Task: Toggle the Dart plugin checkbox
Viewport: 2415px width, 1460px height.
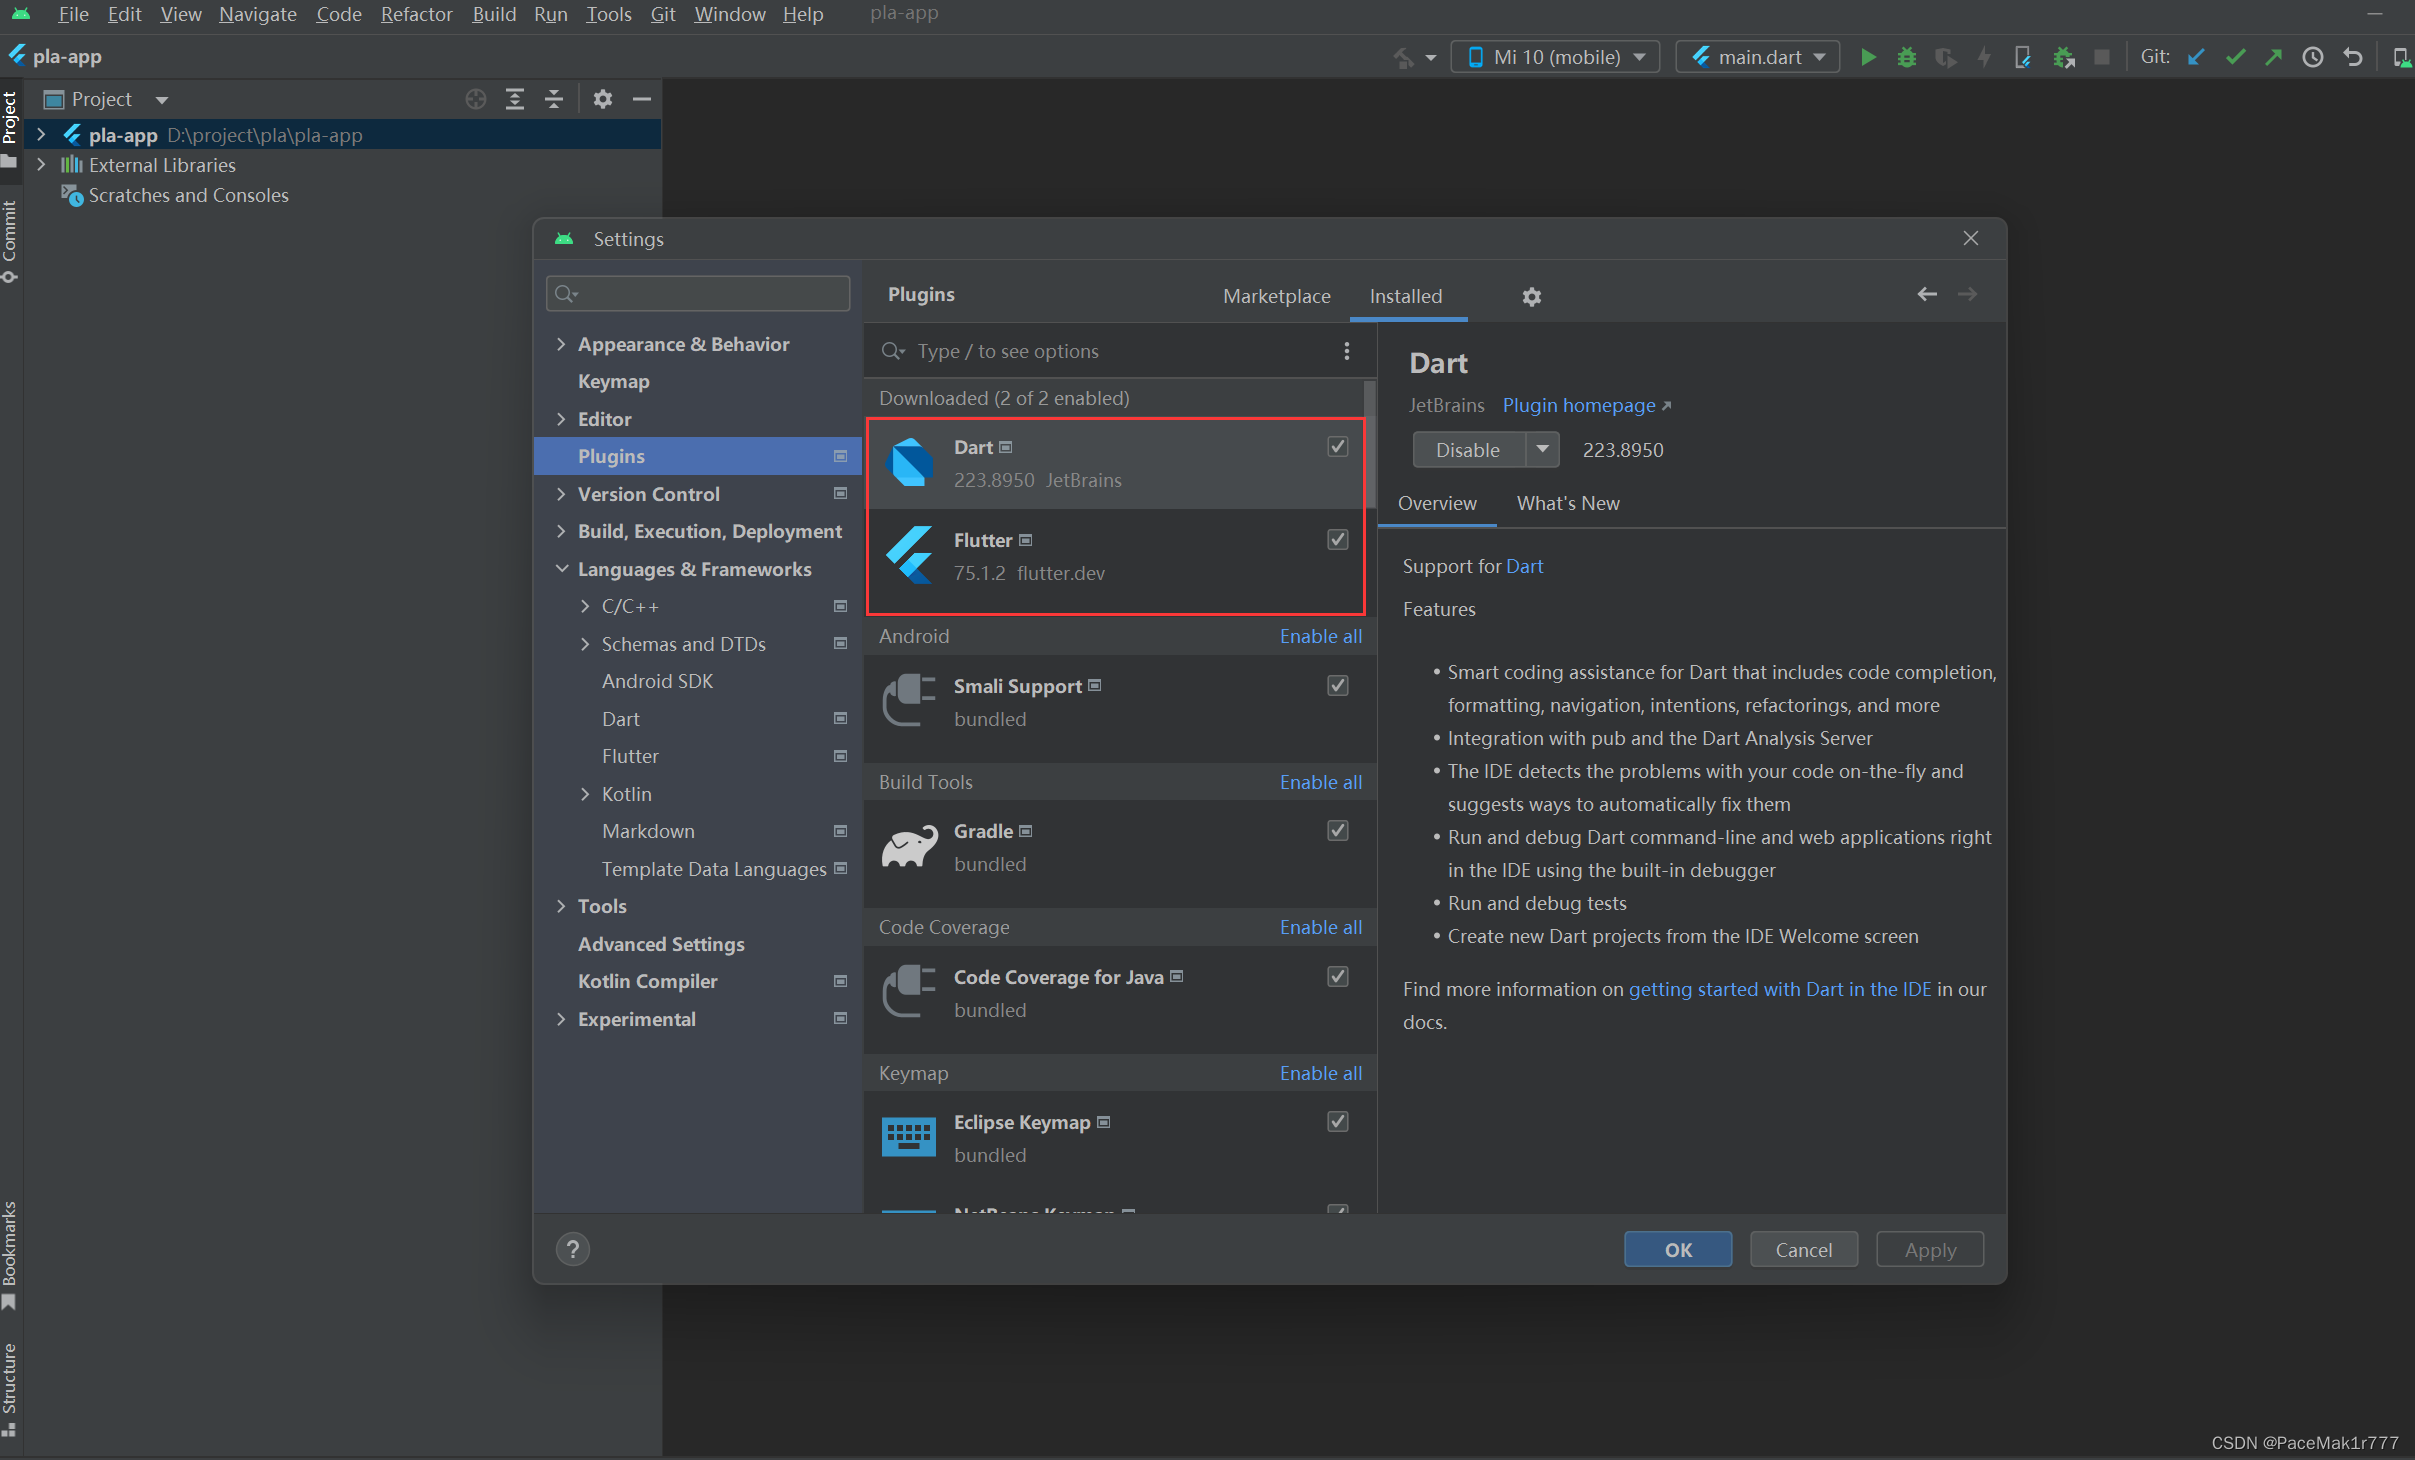Action: click(x=1338, y=446)
